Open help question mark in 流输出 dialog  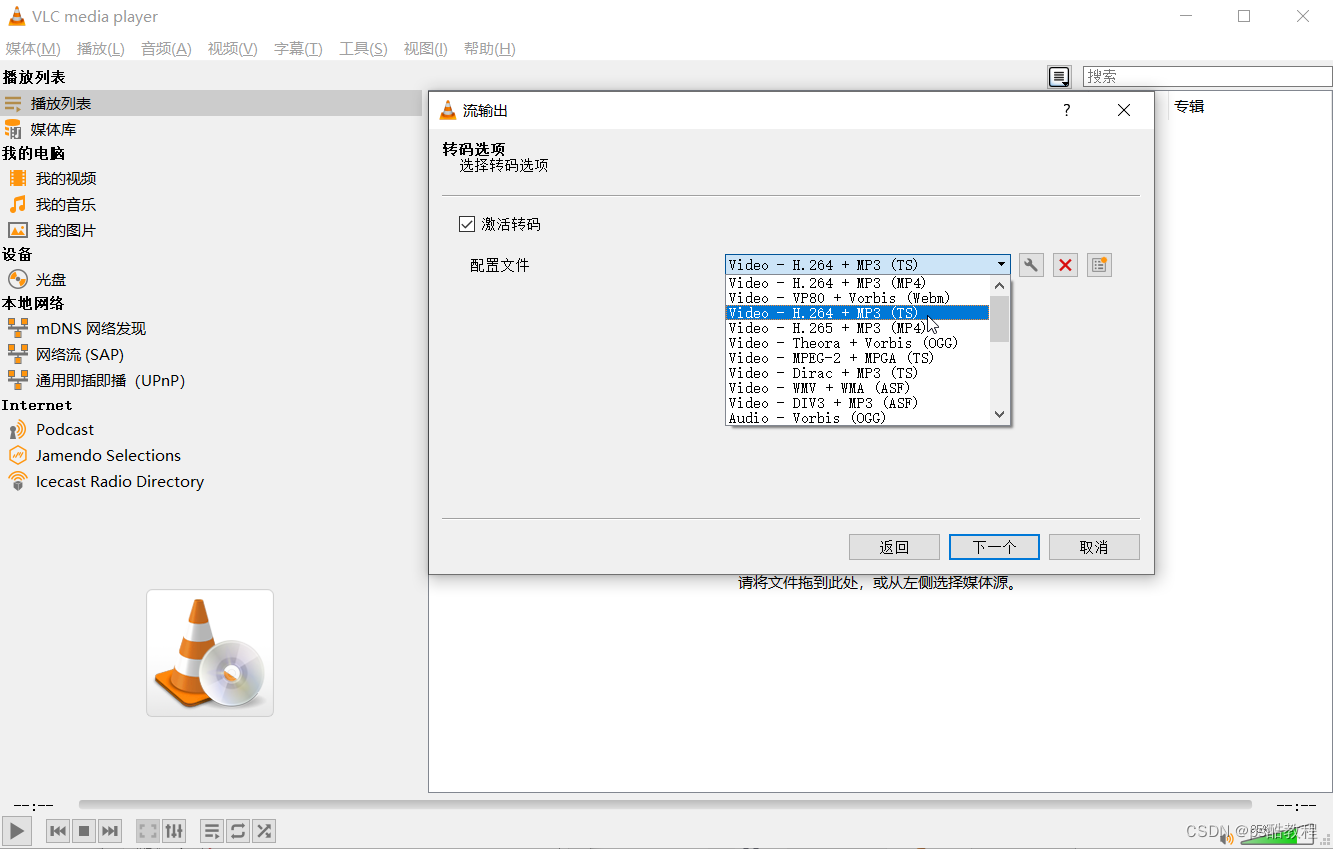1067,110
